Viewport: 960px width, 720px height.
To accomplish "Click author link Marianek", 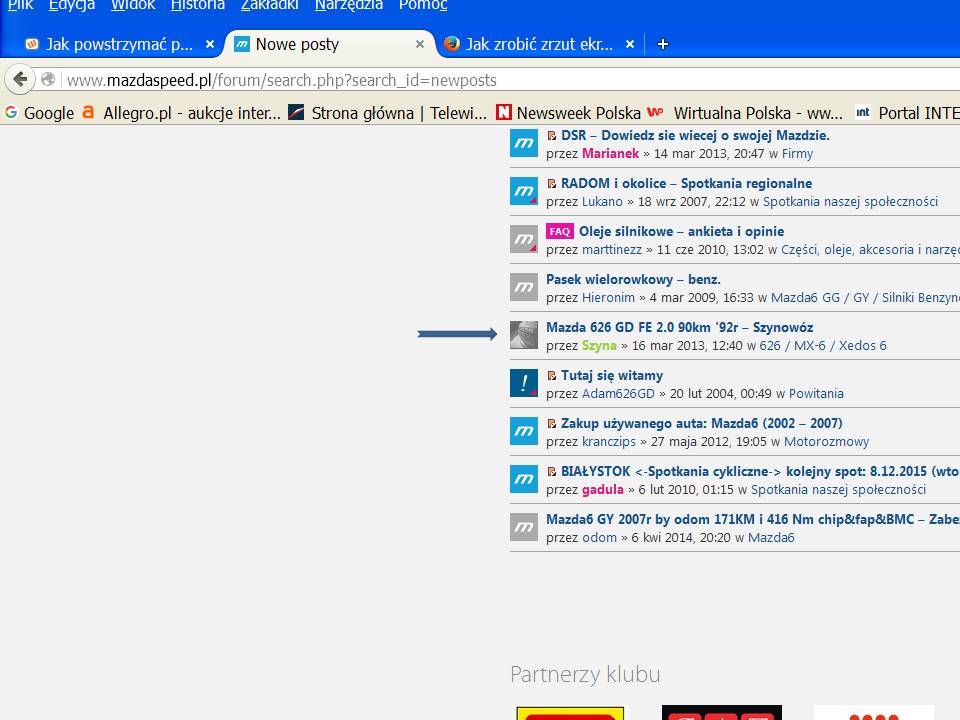I will point(610,153).
